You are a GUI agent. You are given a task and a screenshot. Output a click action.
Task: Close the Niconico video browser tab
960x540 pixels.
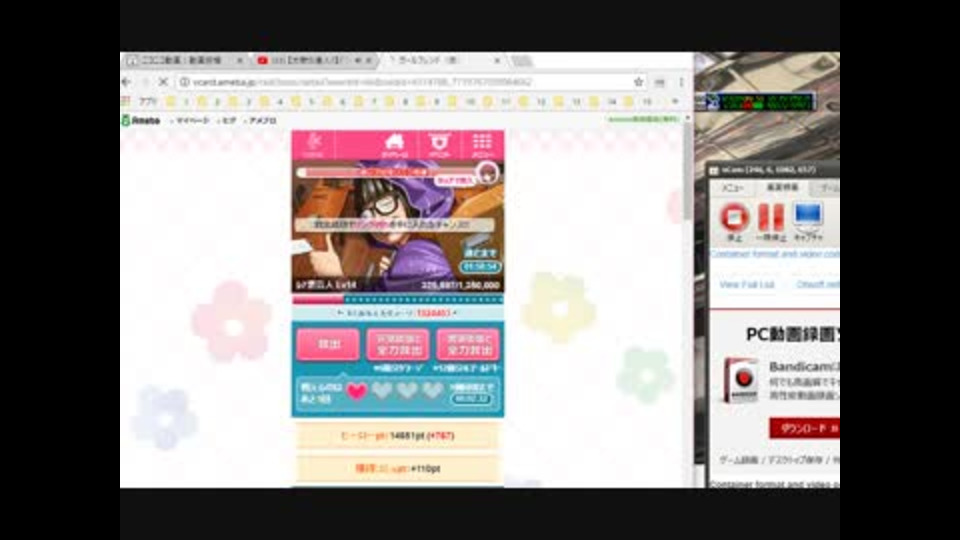pos(240,60)
